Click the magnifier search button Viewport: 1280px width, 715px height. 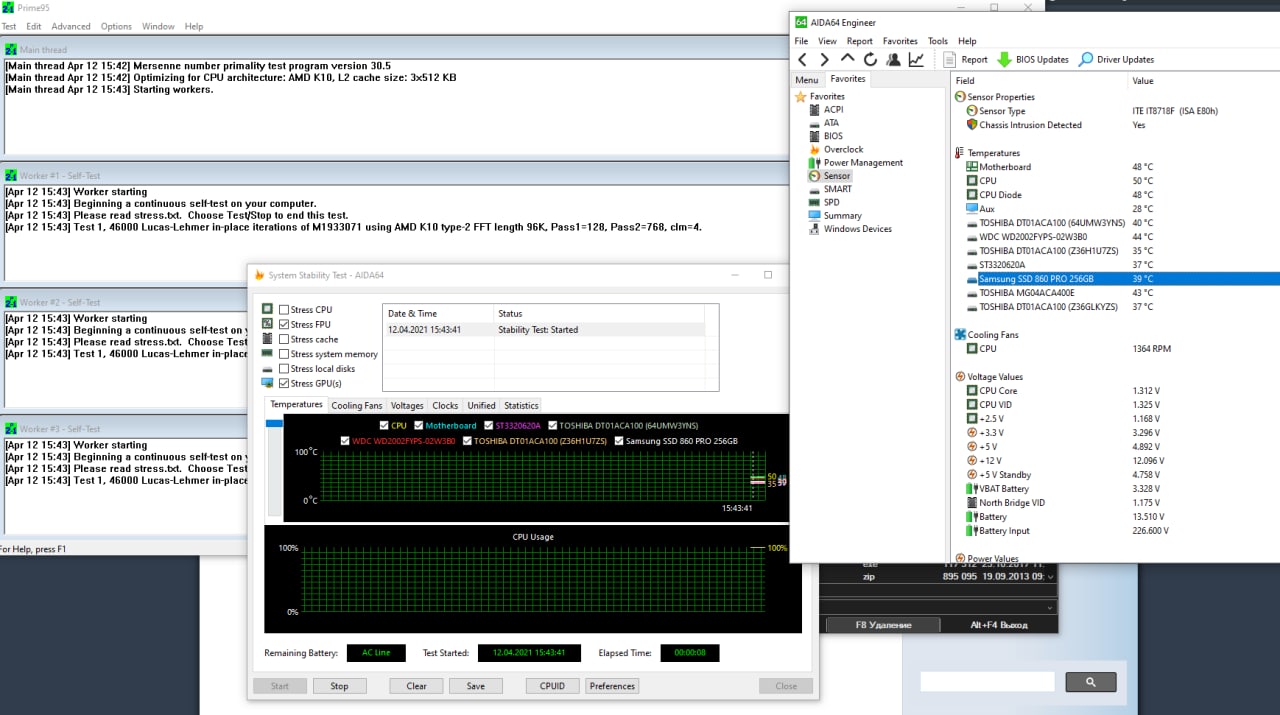(1090, 682)
